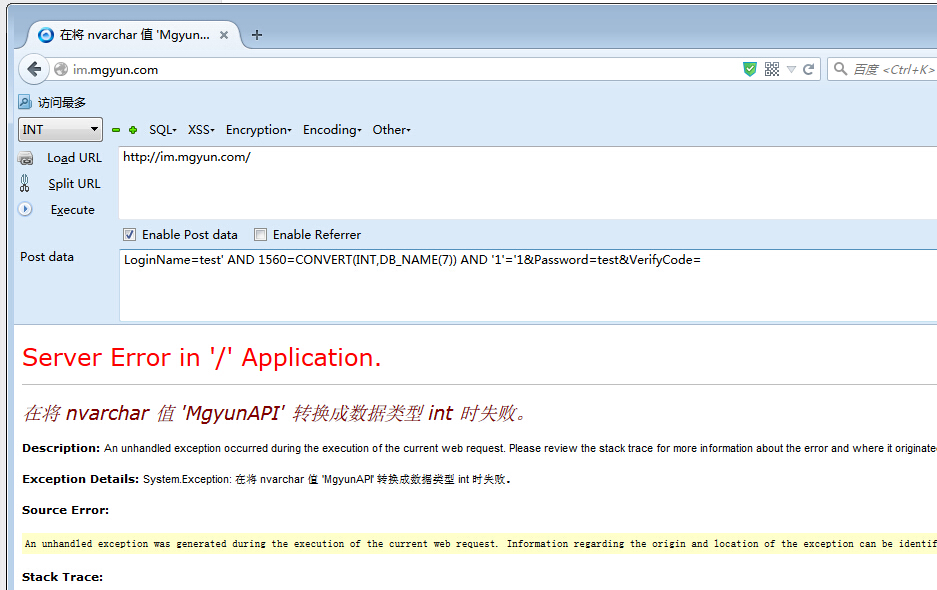Click Load URL button
This screenshot has height=590, width=937.
click(74, 158)
